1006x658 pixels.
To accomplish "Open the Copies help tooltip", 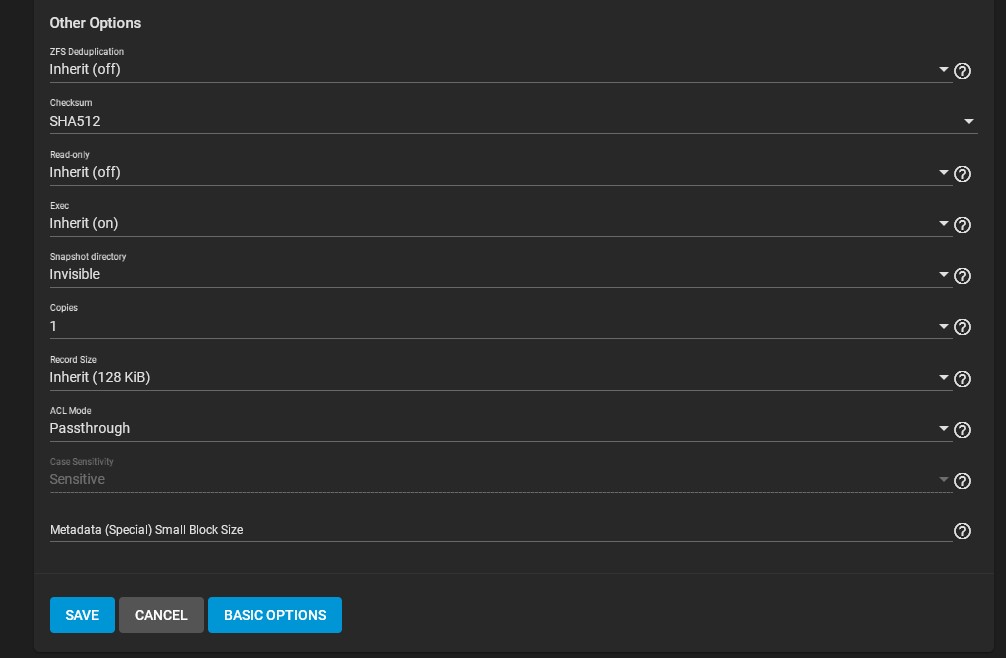I will point(962,327).
